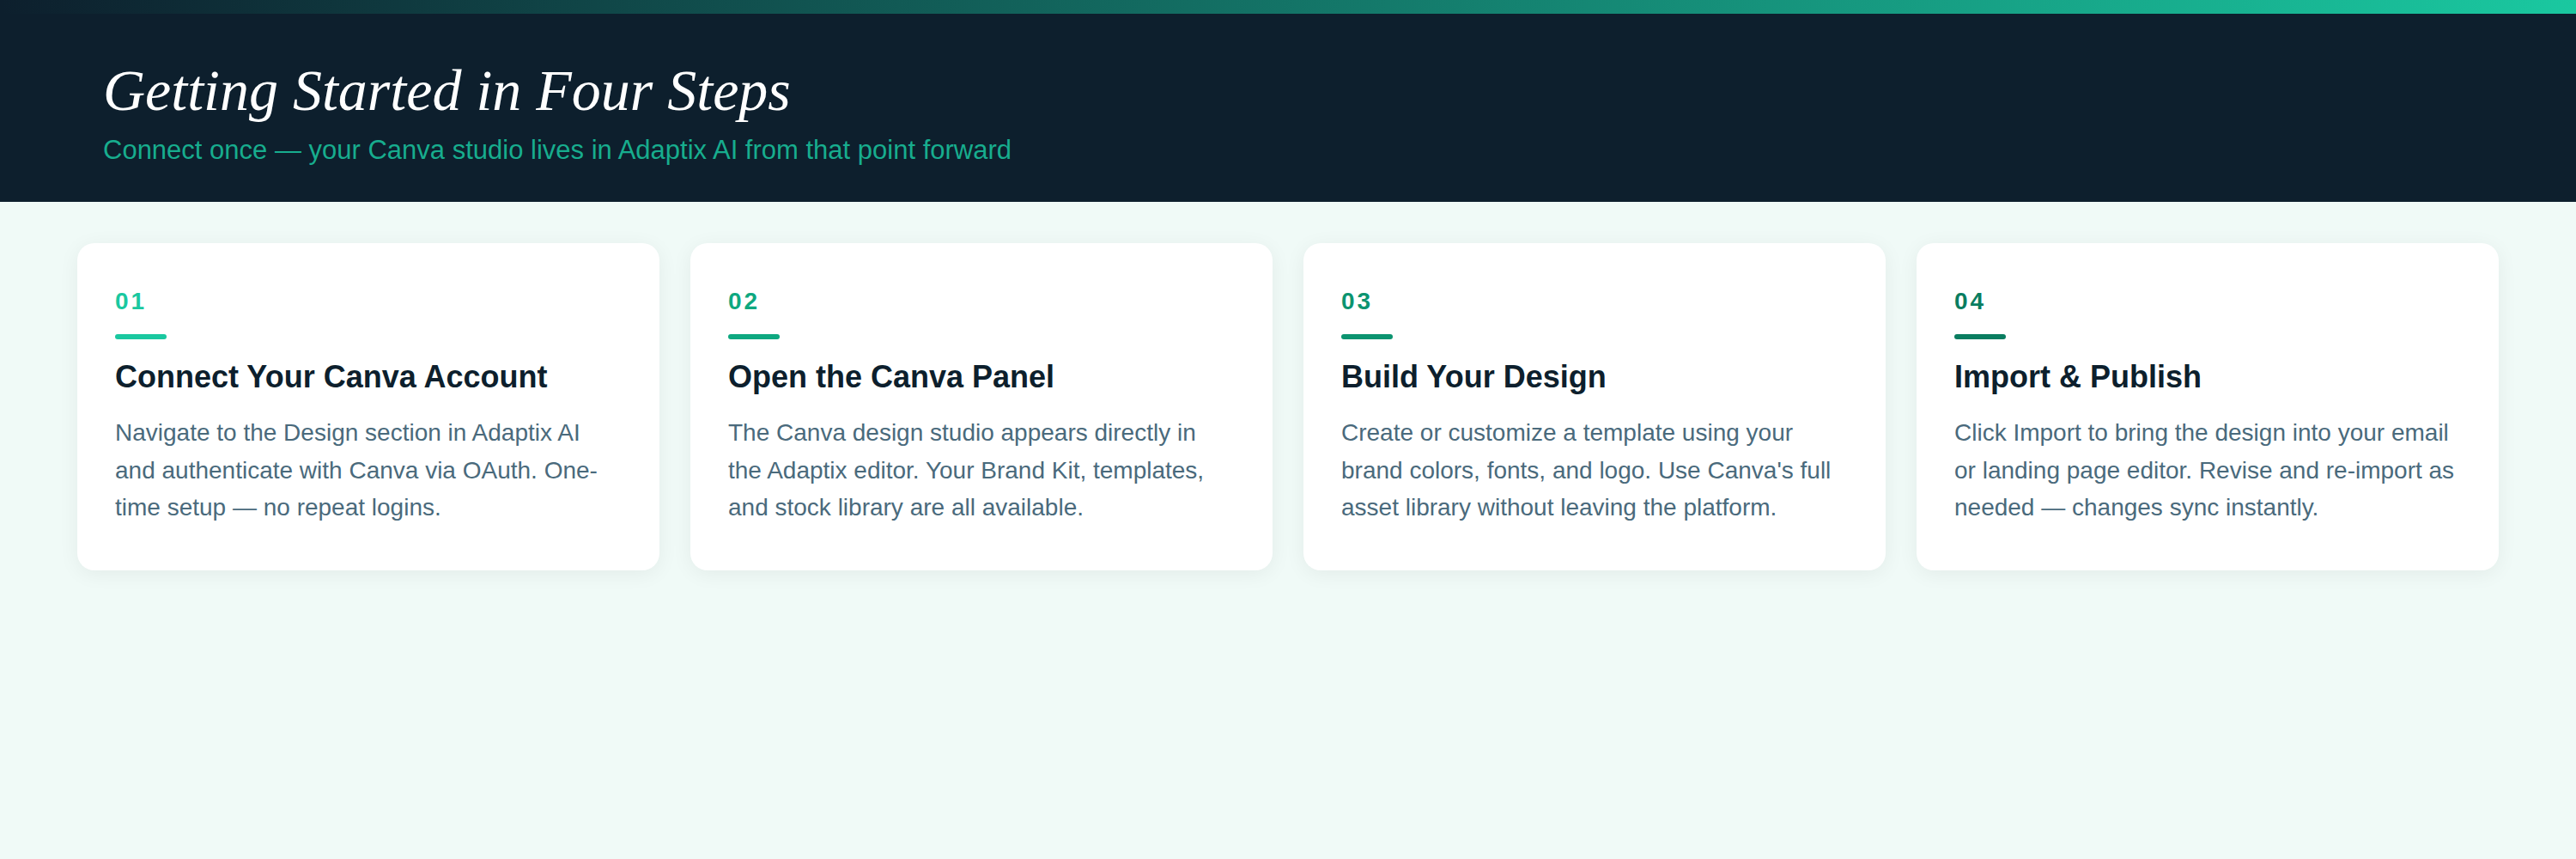Click the subtitle starting 'Connect once — your Canva studio'
The image size is (2576, 859).
557,150
